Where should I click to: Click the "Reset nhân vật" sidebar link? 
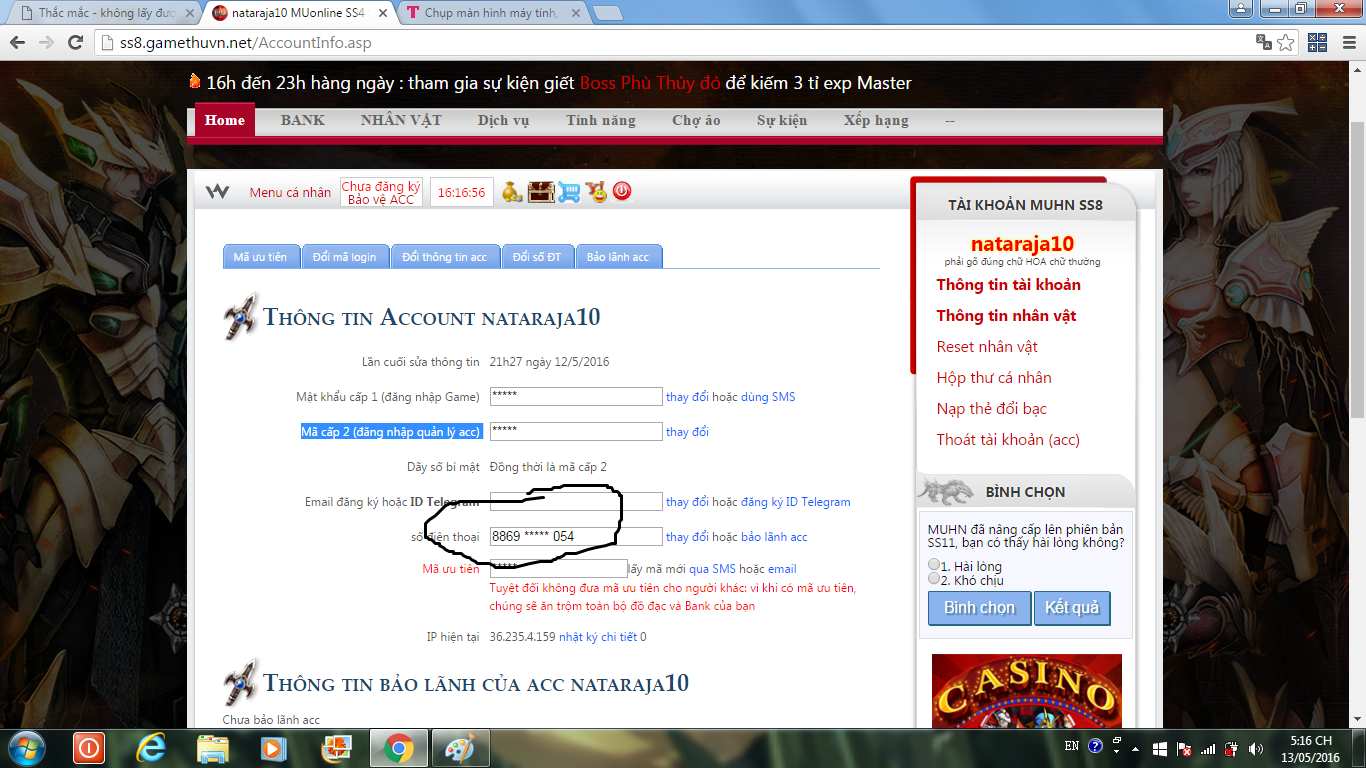pos(986,347)
